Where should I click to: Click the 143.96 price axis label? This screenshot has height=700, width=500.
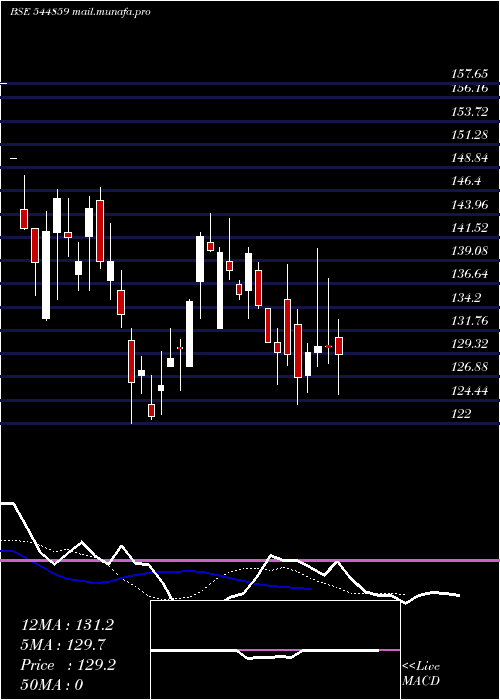click(x=469, y=205)
